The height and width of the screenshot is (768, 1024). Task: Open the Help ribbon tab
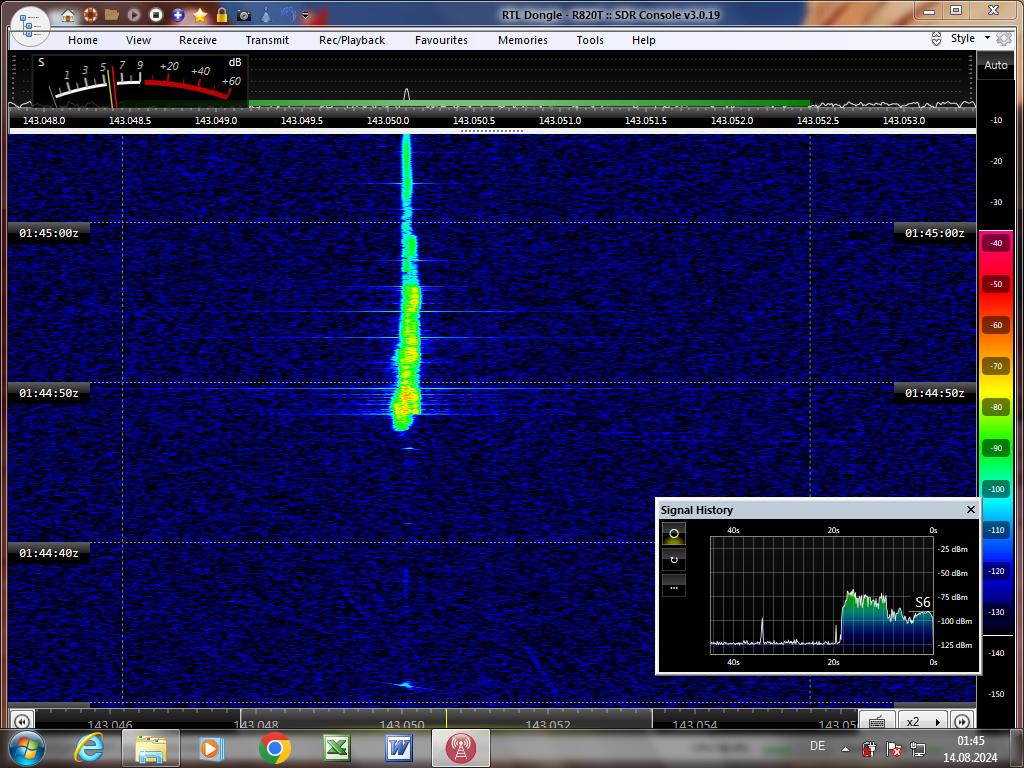tap(644, 40)
